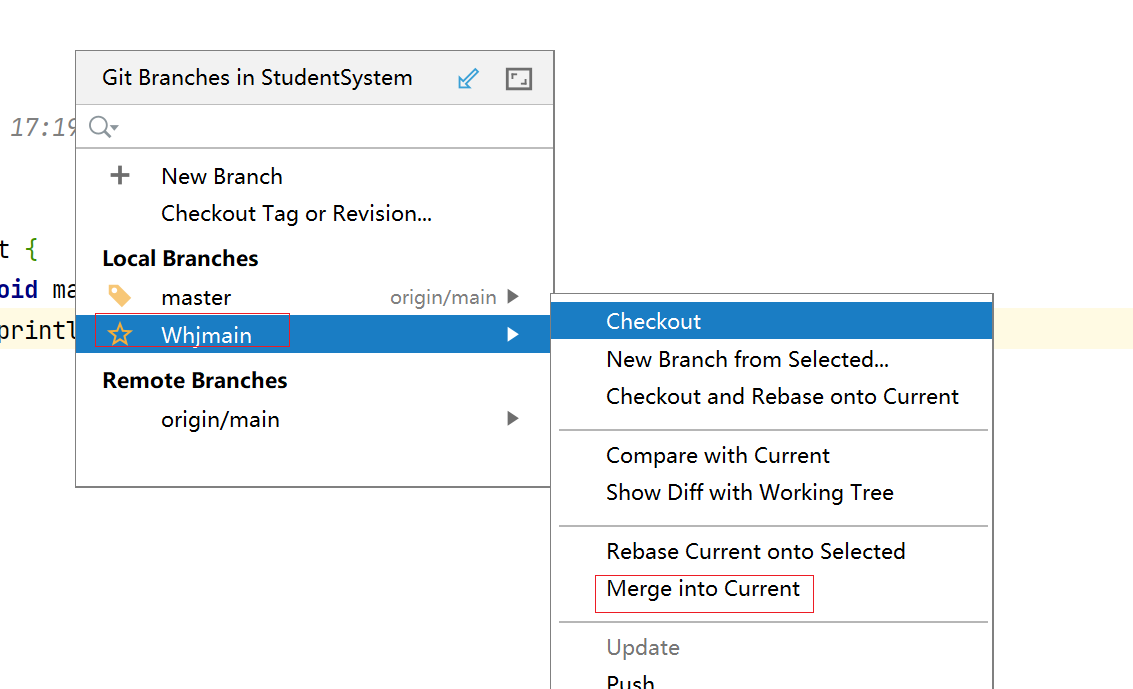Click Checkout Tag or Revision
The image size is (1133, 689).
point(296,213)
